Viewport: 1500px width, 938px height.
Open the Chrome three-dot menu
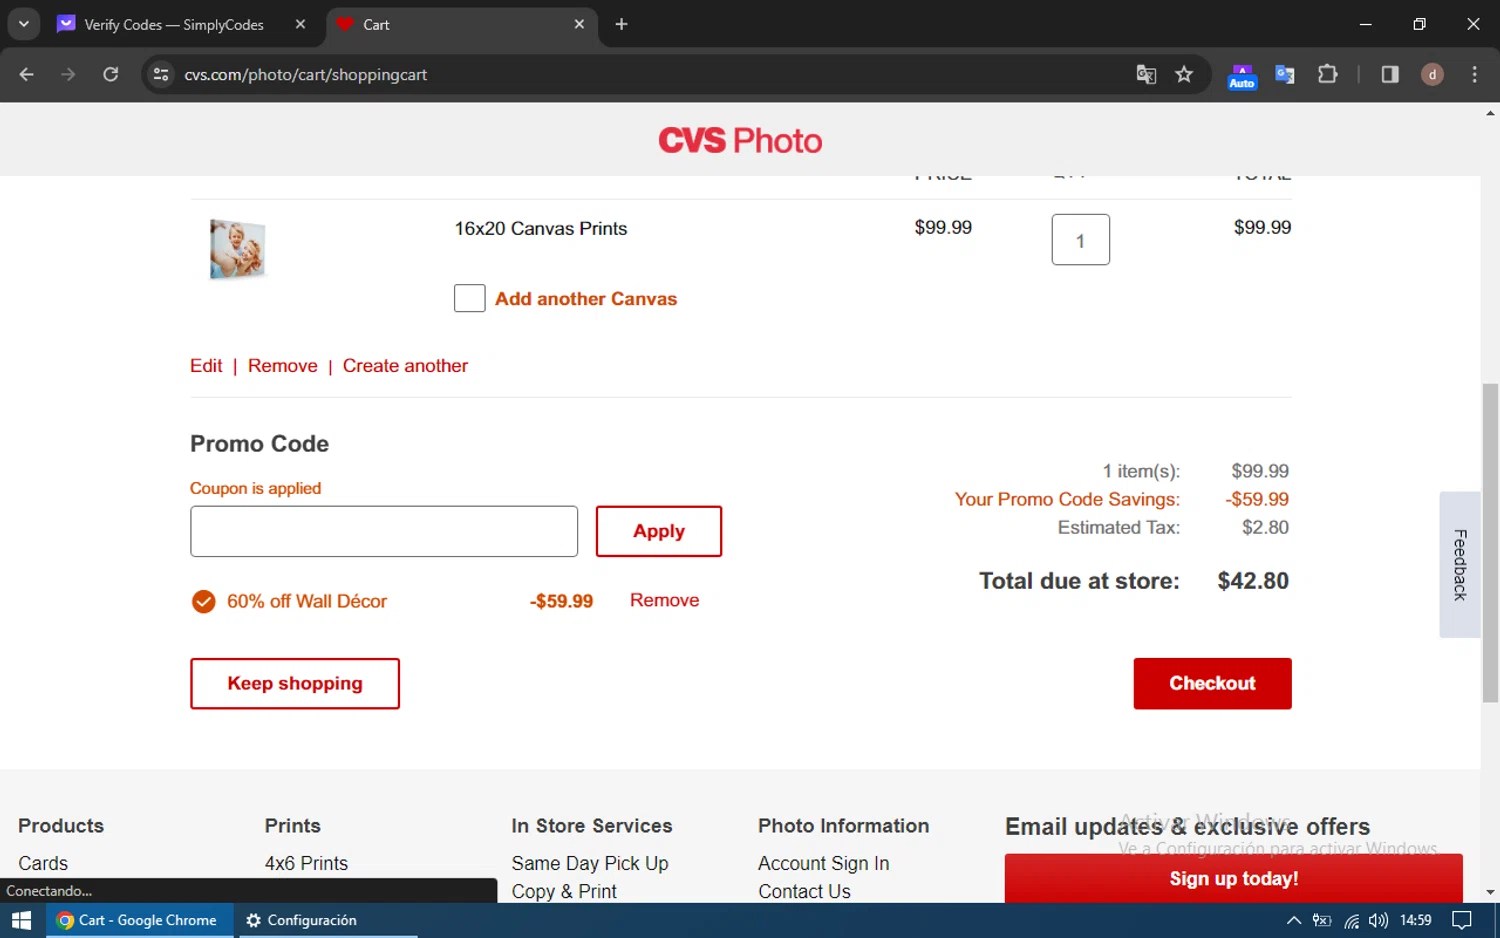click(x=1474, y=74)
